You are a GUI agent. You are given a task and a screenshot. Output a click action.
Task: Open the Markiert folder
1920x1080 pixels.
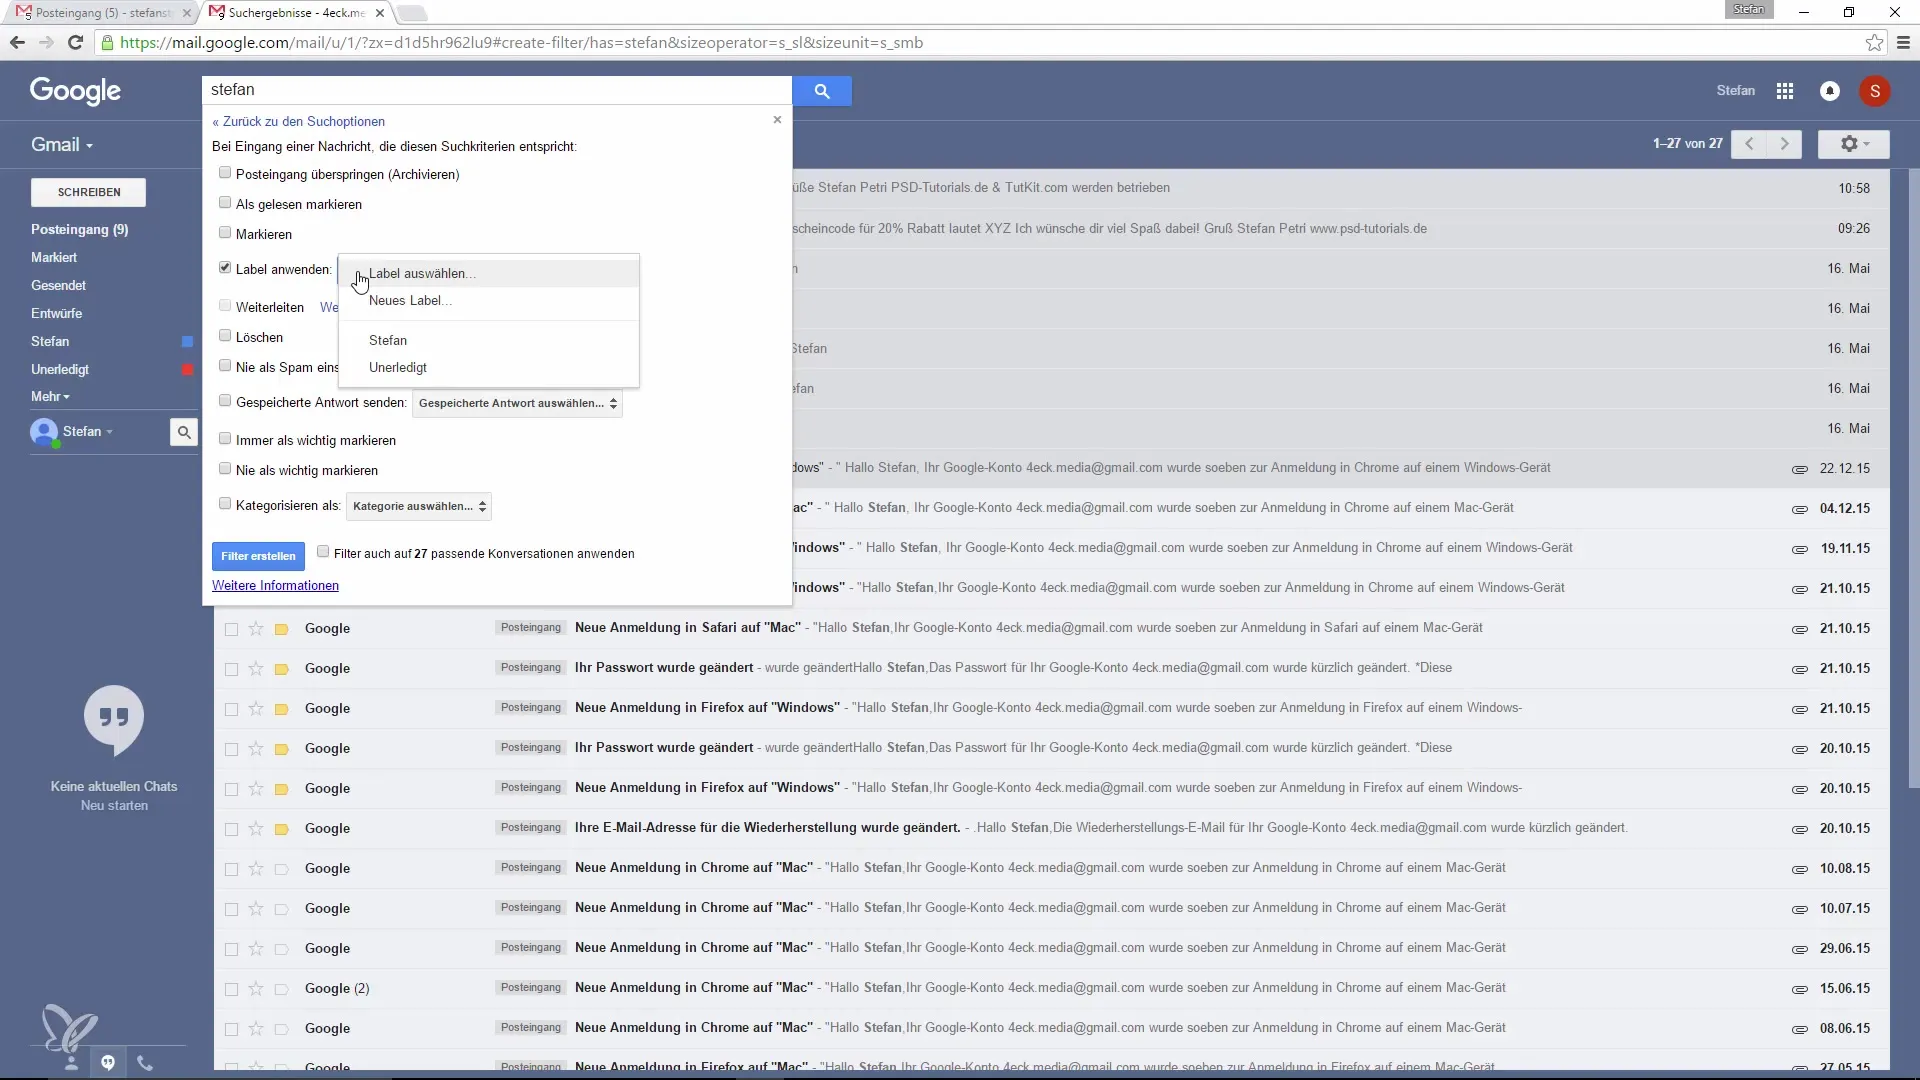tap(54, 258)
